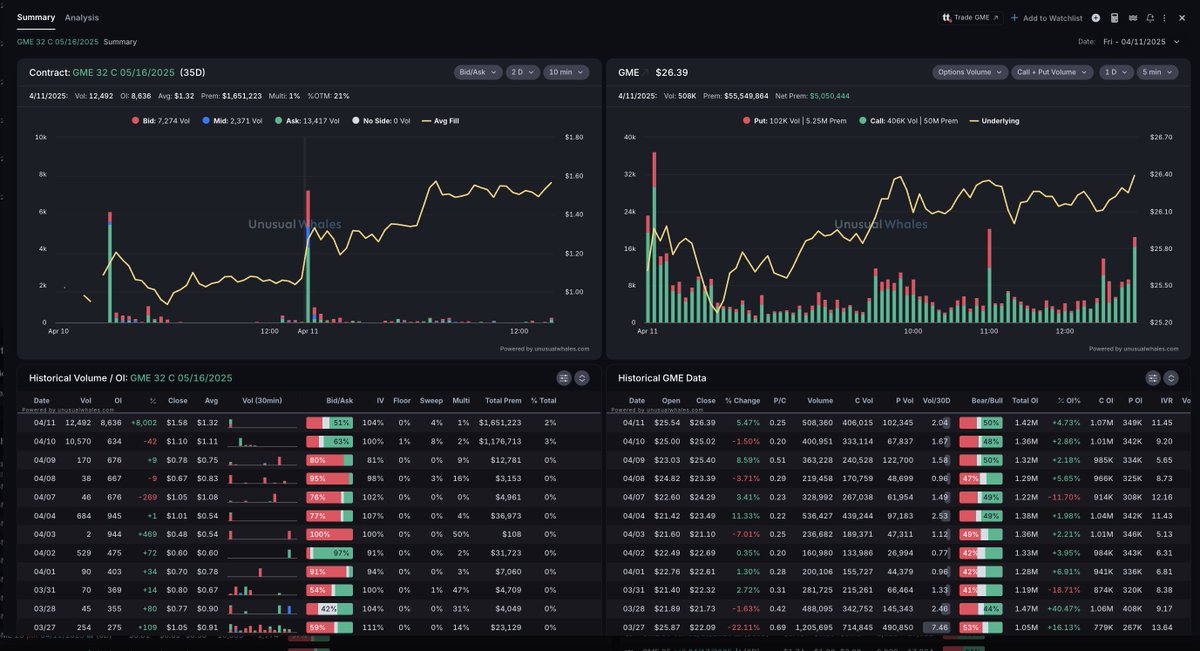
Task: Click the 51% Bid/Ask bar in 04/11 row
Action: click(329, 423)
